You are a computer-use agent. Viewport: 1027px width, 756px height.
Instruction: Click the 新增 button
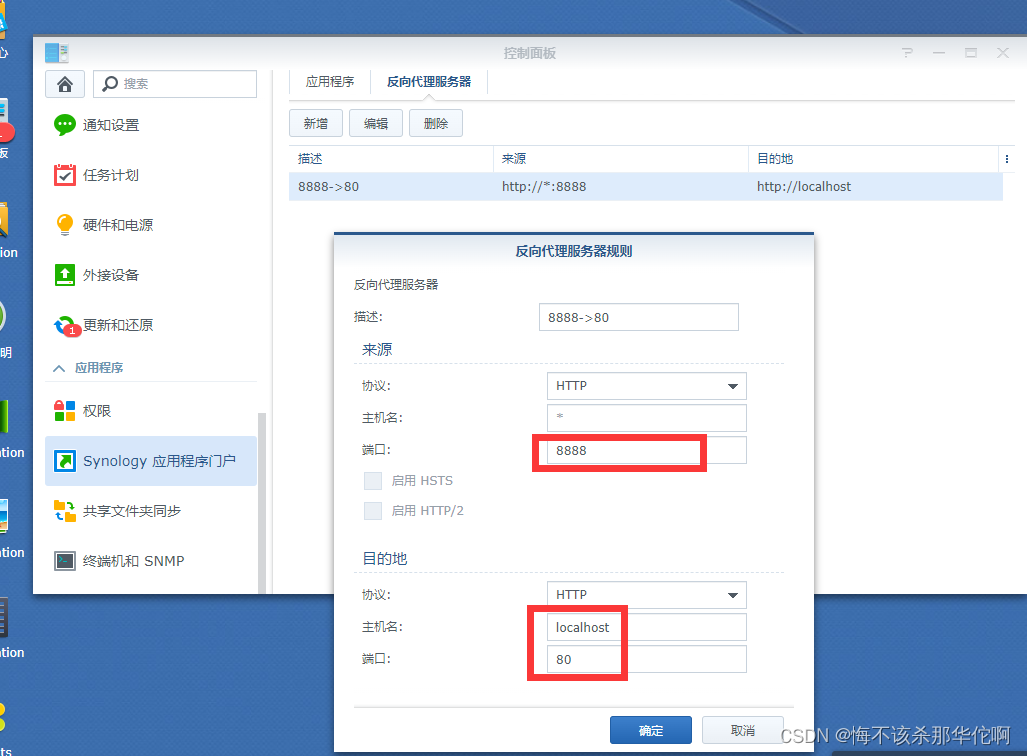pyautogui.click(x=316, y=123)
